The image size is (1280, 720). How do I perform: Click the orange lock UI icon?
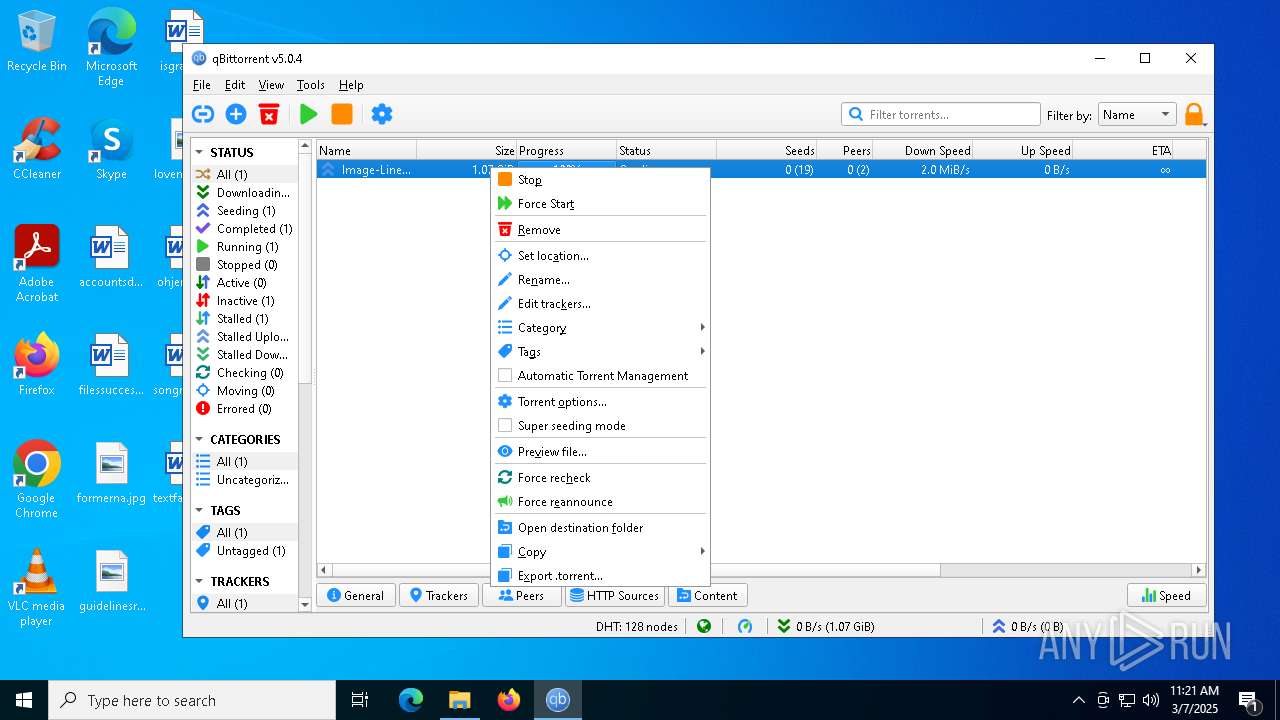coord(1194,115)
